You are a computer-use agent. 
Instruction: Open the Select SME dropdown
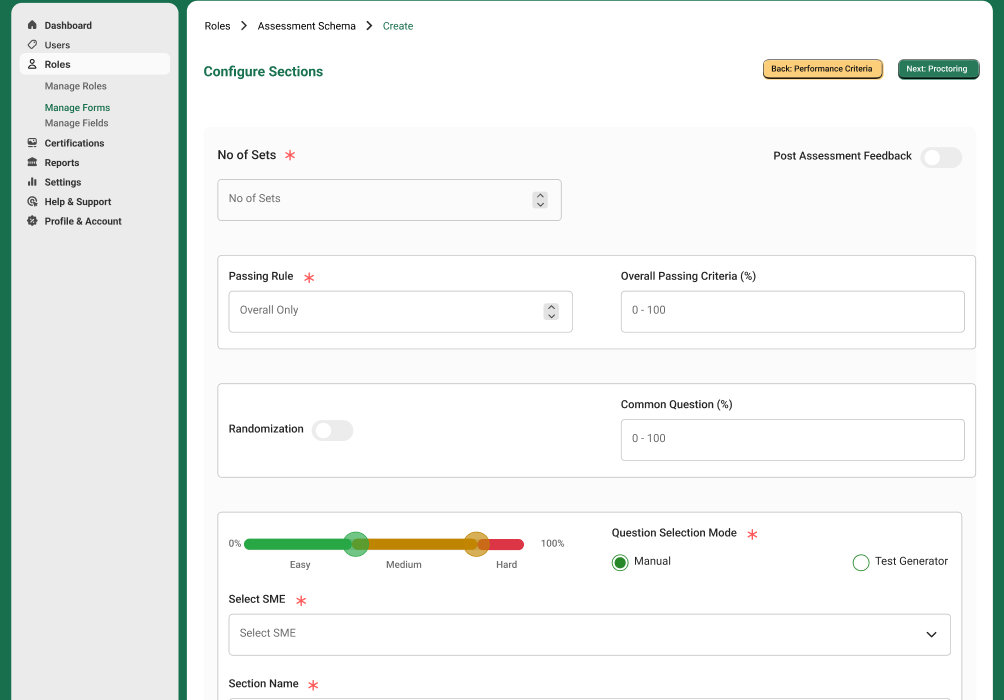pyautogui.click(x=589, y=634)
